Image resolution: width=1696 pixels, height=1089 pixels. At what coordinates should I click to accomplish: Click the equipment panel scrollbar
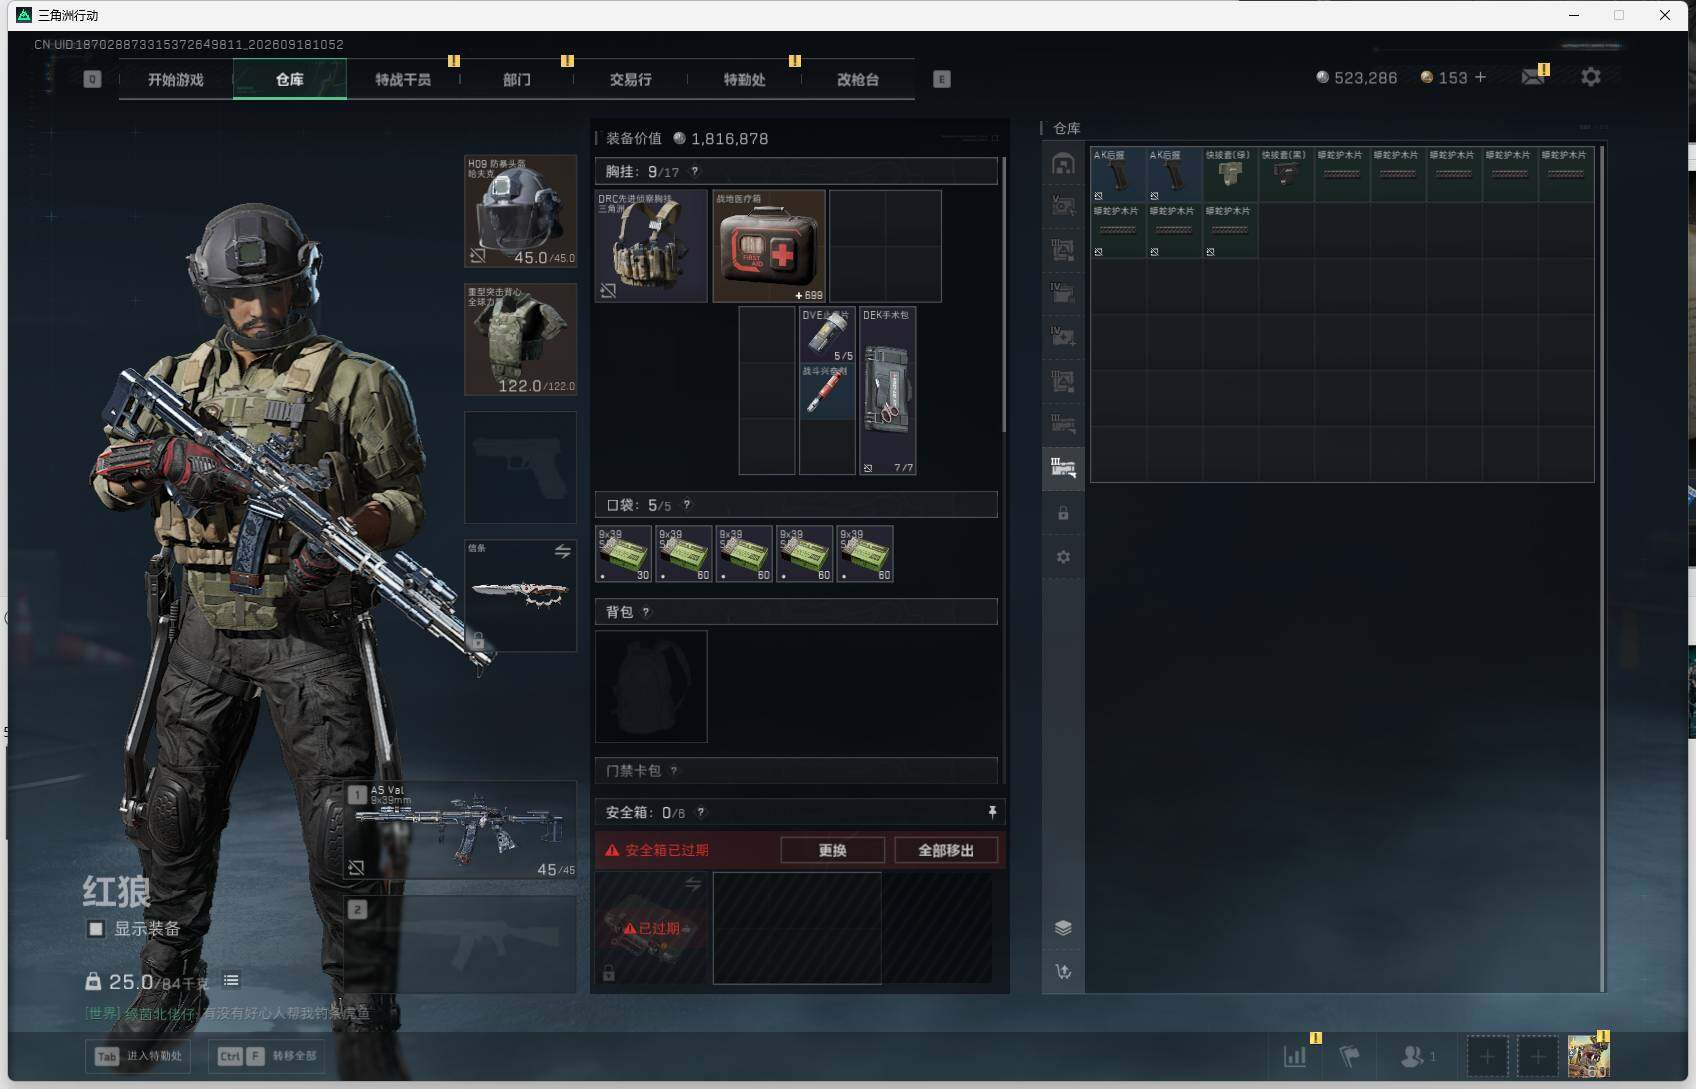coord(1003,295)
